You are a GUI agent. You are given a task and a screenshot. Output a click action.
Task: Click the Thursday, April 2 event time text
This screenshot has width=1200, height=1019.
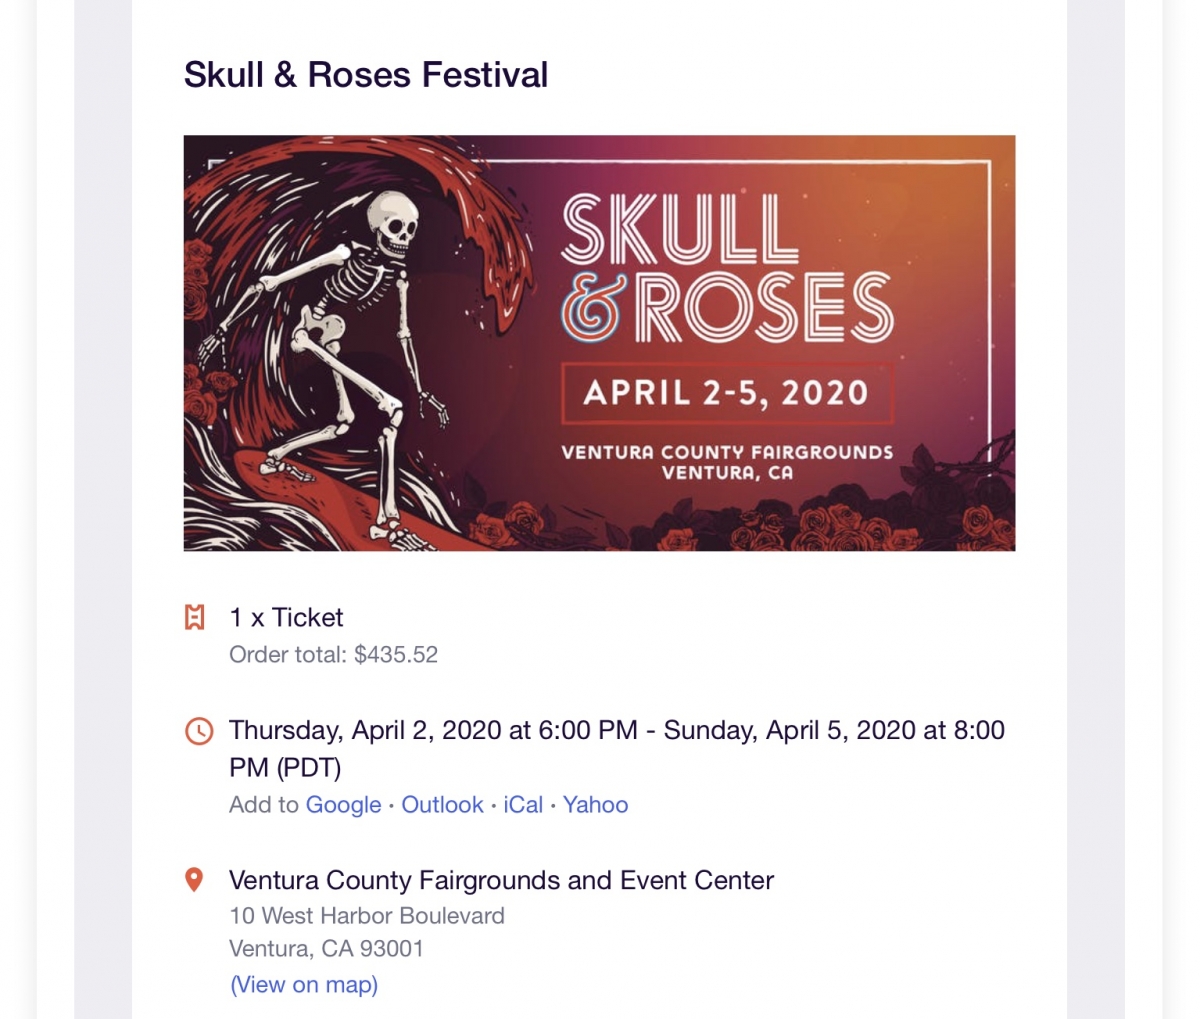[617, 749]
